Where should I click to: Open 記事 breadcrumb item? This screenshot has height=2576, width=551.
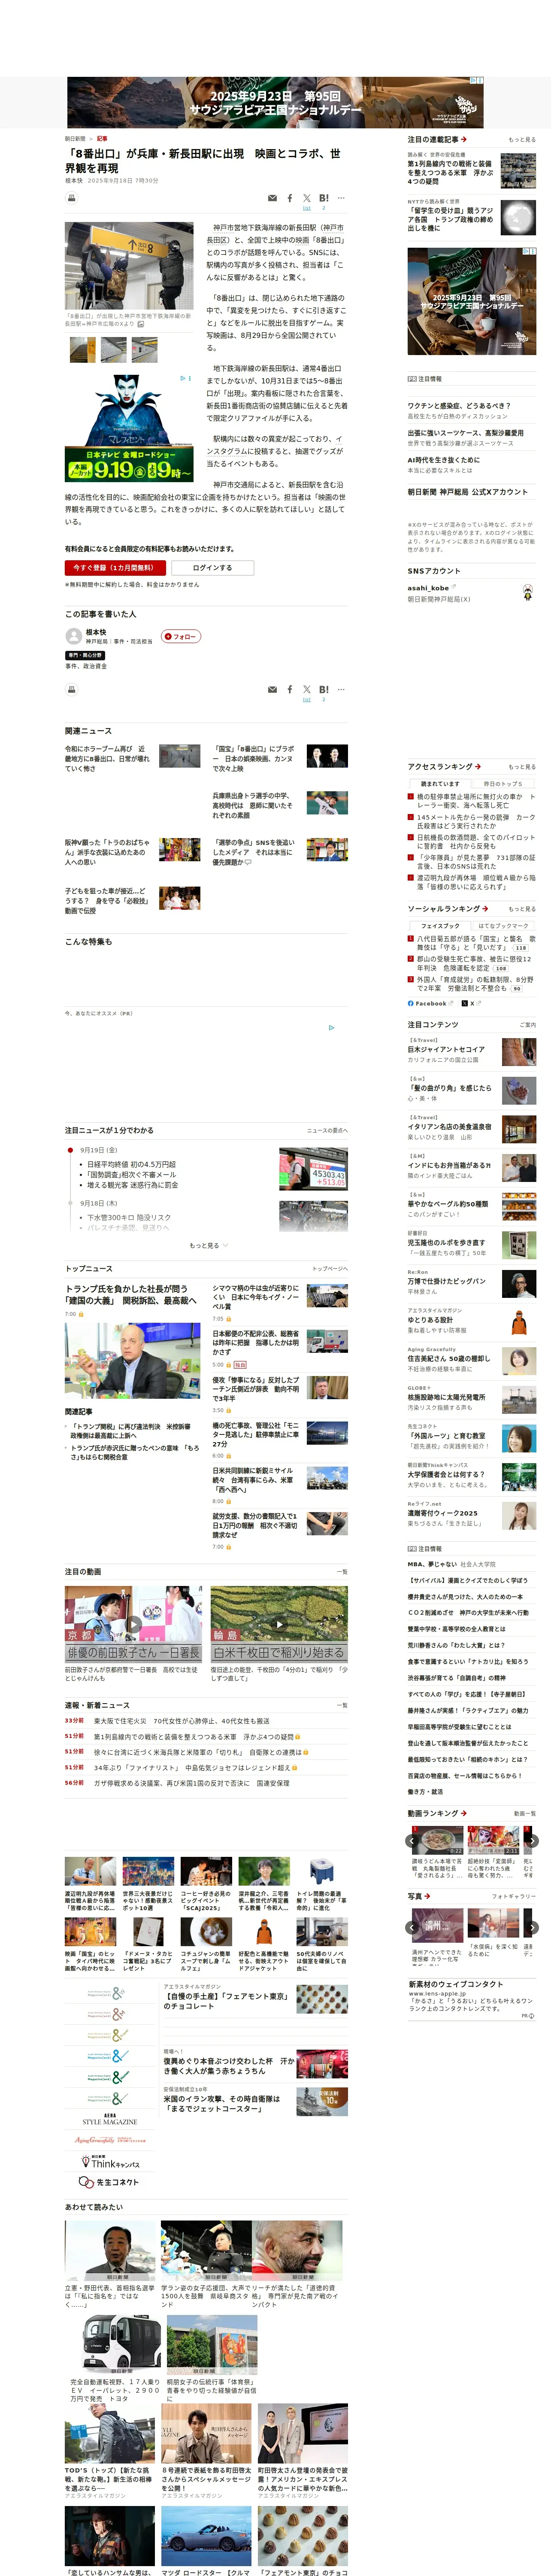tap(102, 139)
